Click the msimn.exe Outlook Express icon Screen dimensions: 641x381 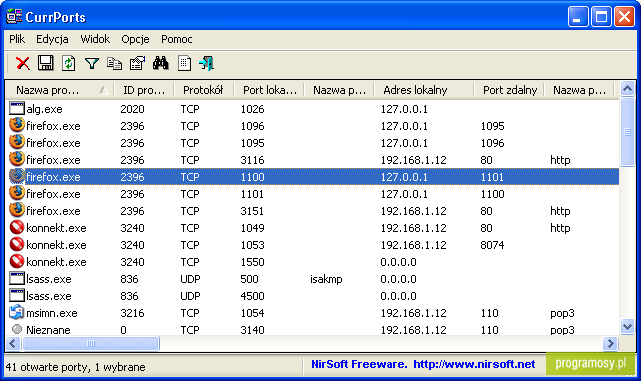(x=17, y=312)
